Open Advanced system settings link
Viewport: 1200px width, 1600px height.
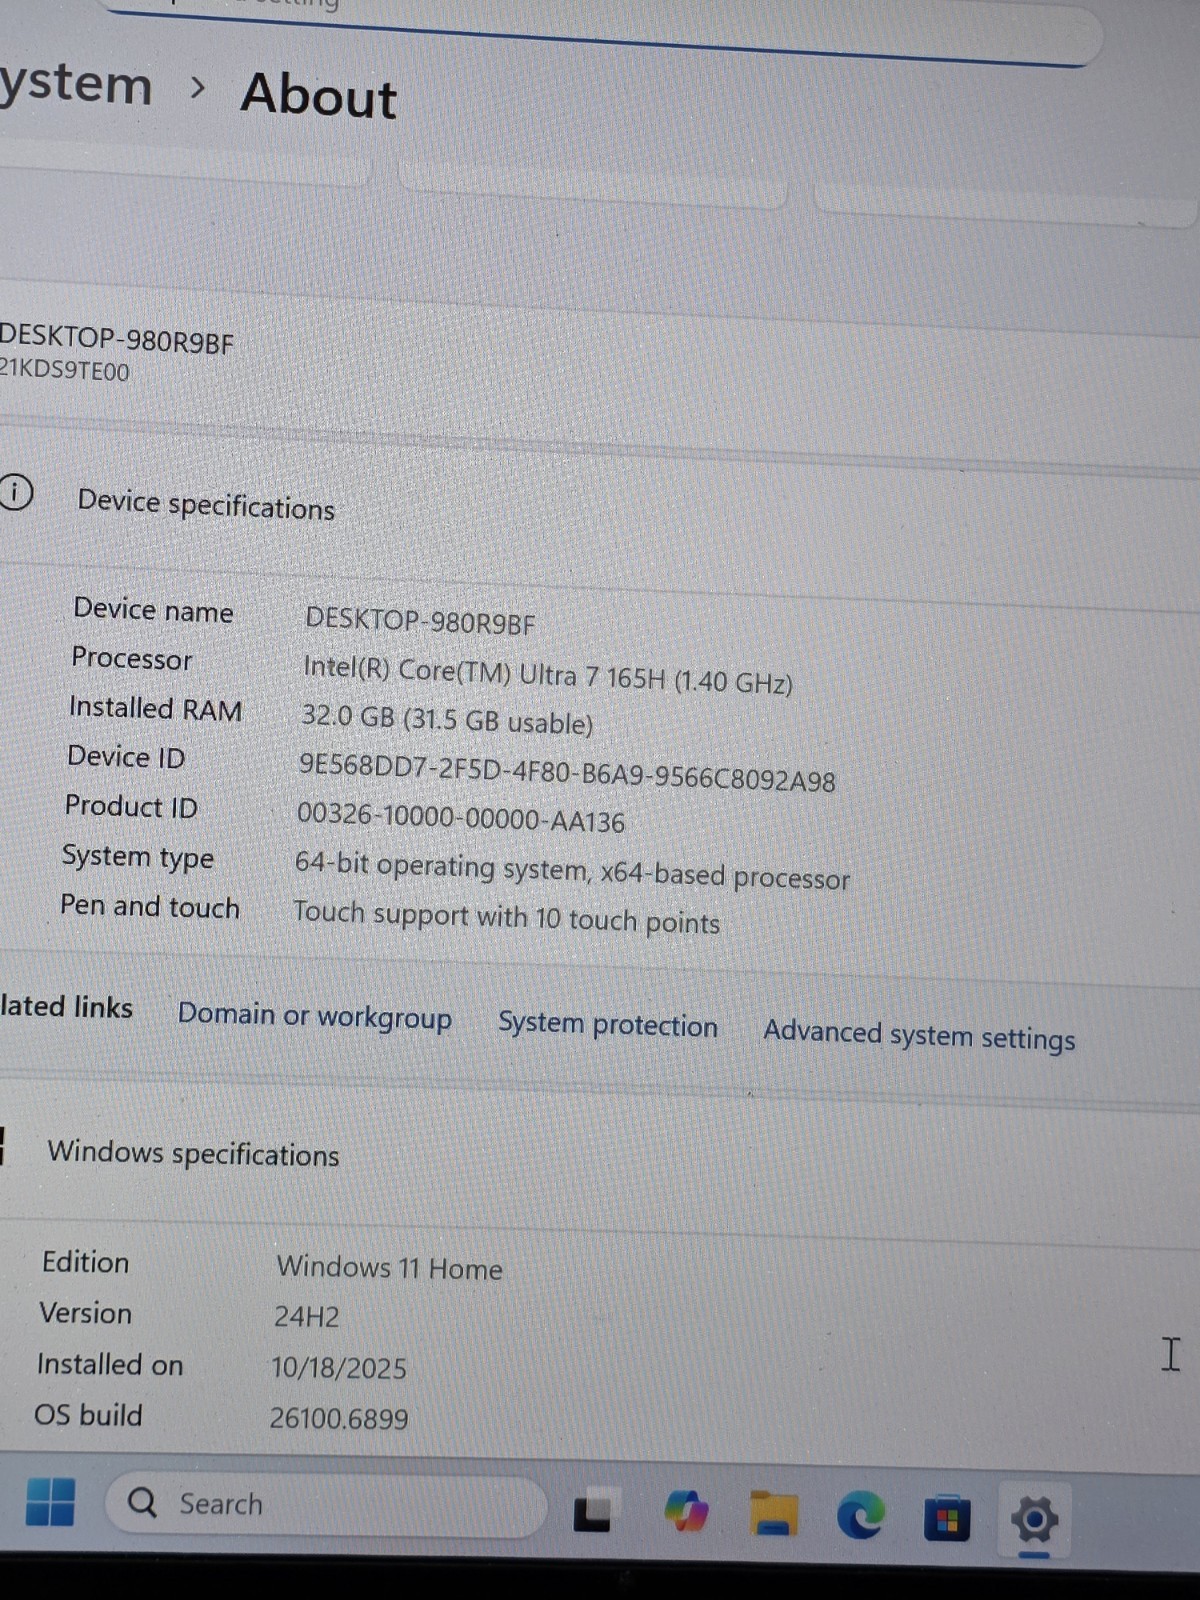pos(919,1035)
